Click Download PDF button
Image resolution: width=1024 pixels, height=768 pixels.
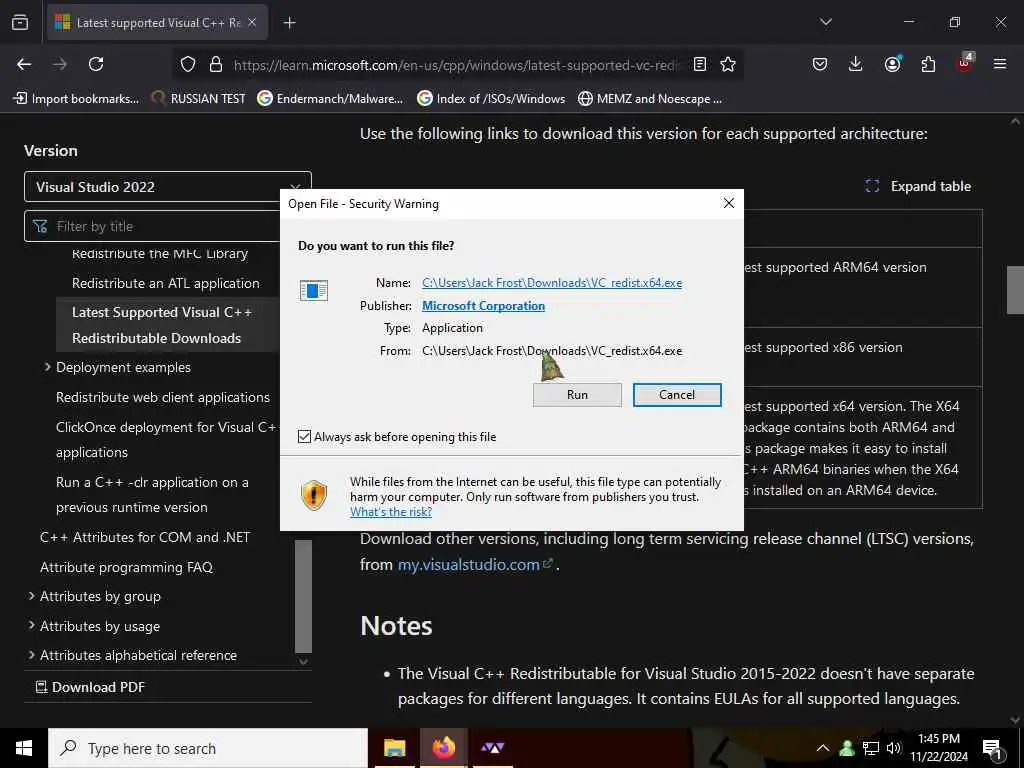click(x=90, y=687)
